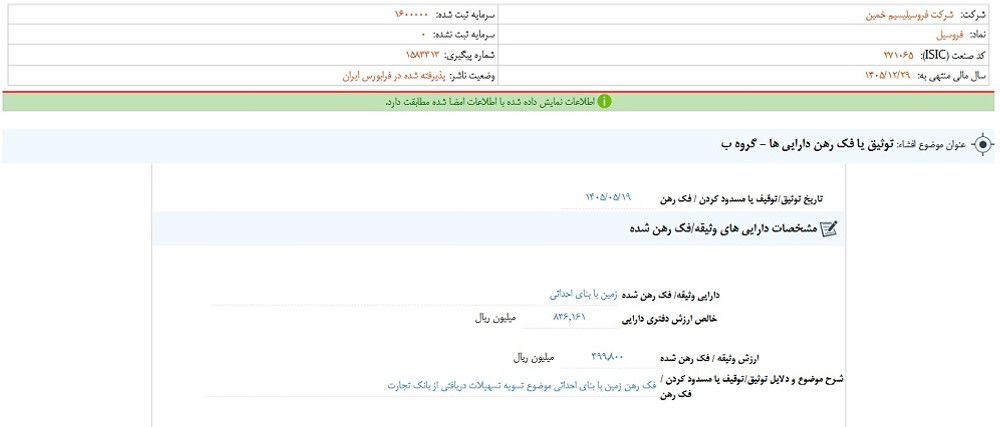Select the unregistered capital value ۰
This screenshot has height=427, width=1000.
[x=422, y=34]
